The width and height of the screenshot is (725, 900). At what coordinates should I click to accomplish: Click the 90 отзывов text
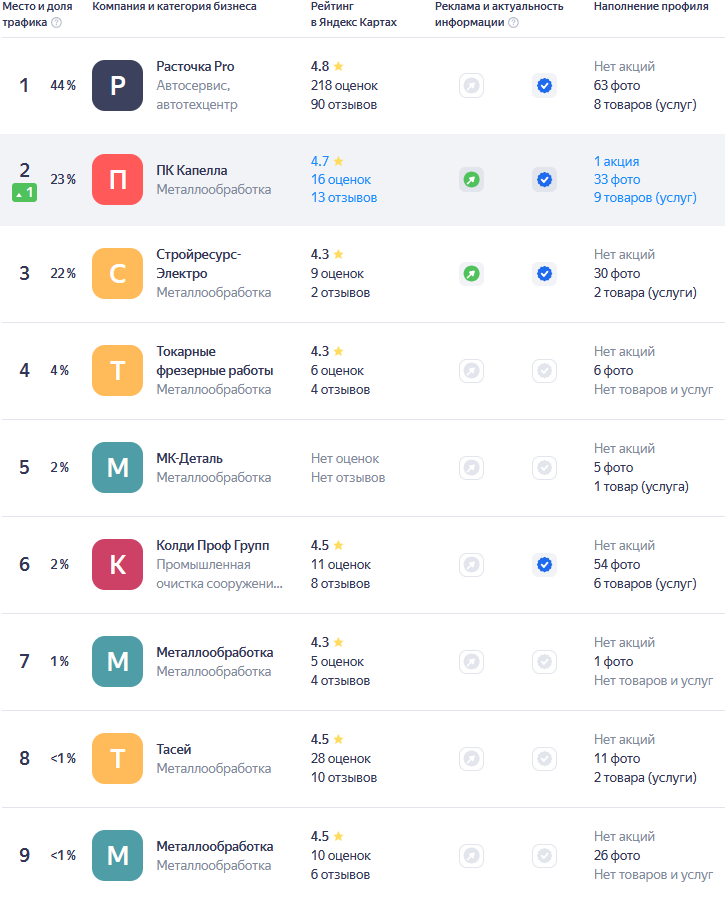[x=344, y=105]
